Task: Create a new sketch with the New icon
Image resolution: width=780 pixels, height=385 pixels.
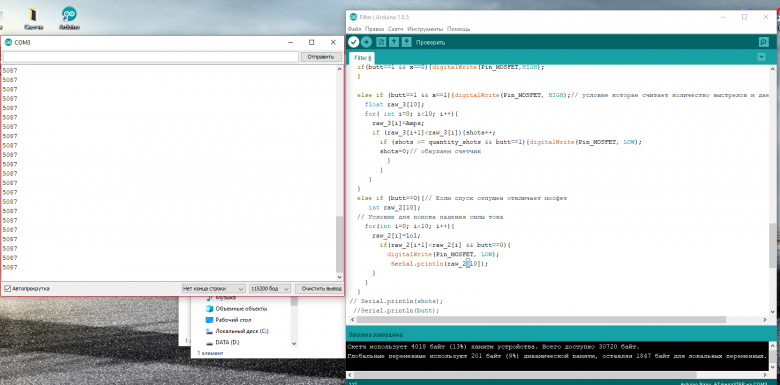Action: pos(381,42)
